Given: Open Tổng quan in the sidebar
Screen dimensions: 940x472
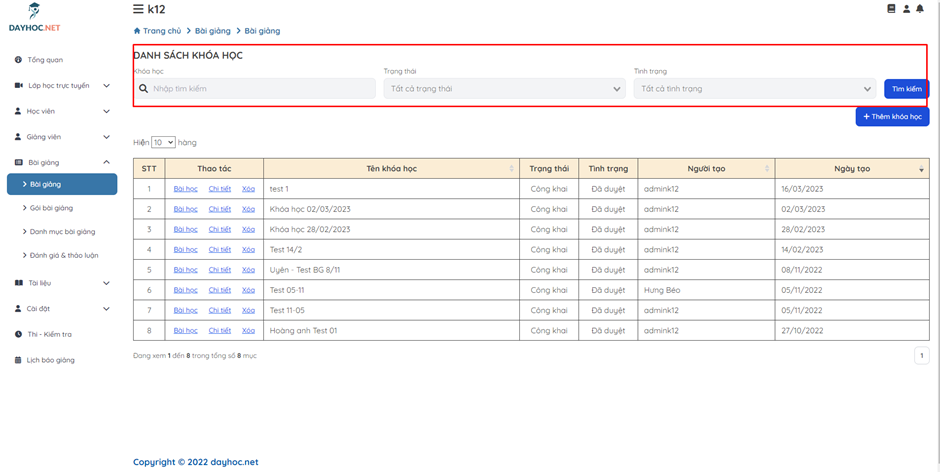Looking at the screenshot, I should [44, 60].
